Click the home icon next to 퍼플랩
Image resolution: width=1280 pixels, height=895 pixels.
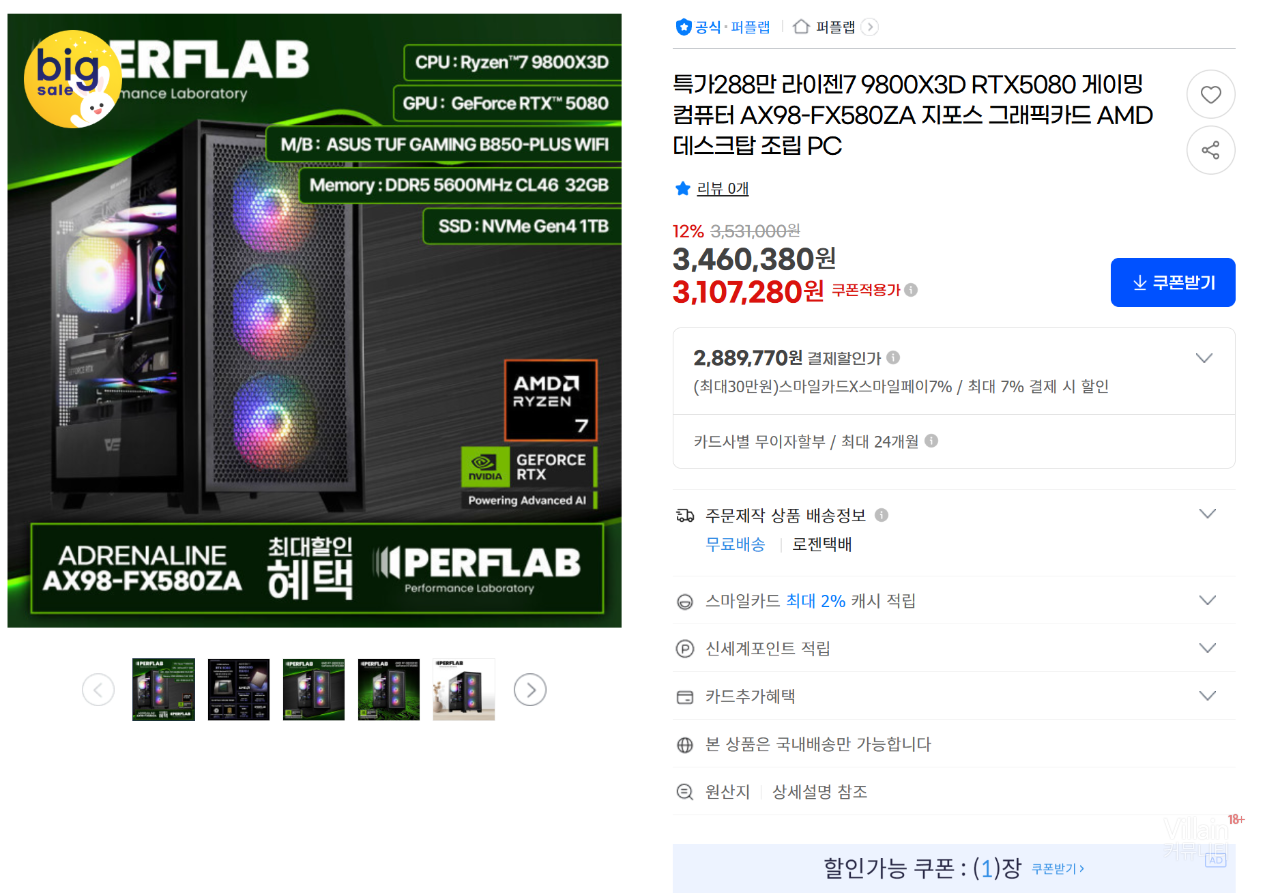(801, 27)
